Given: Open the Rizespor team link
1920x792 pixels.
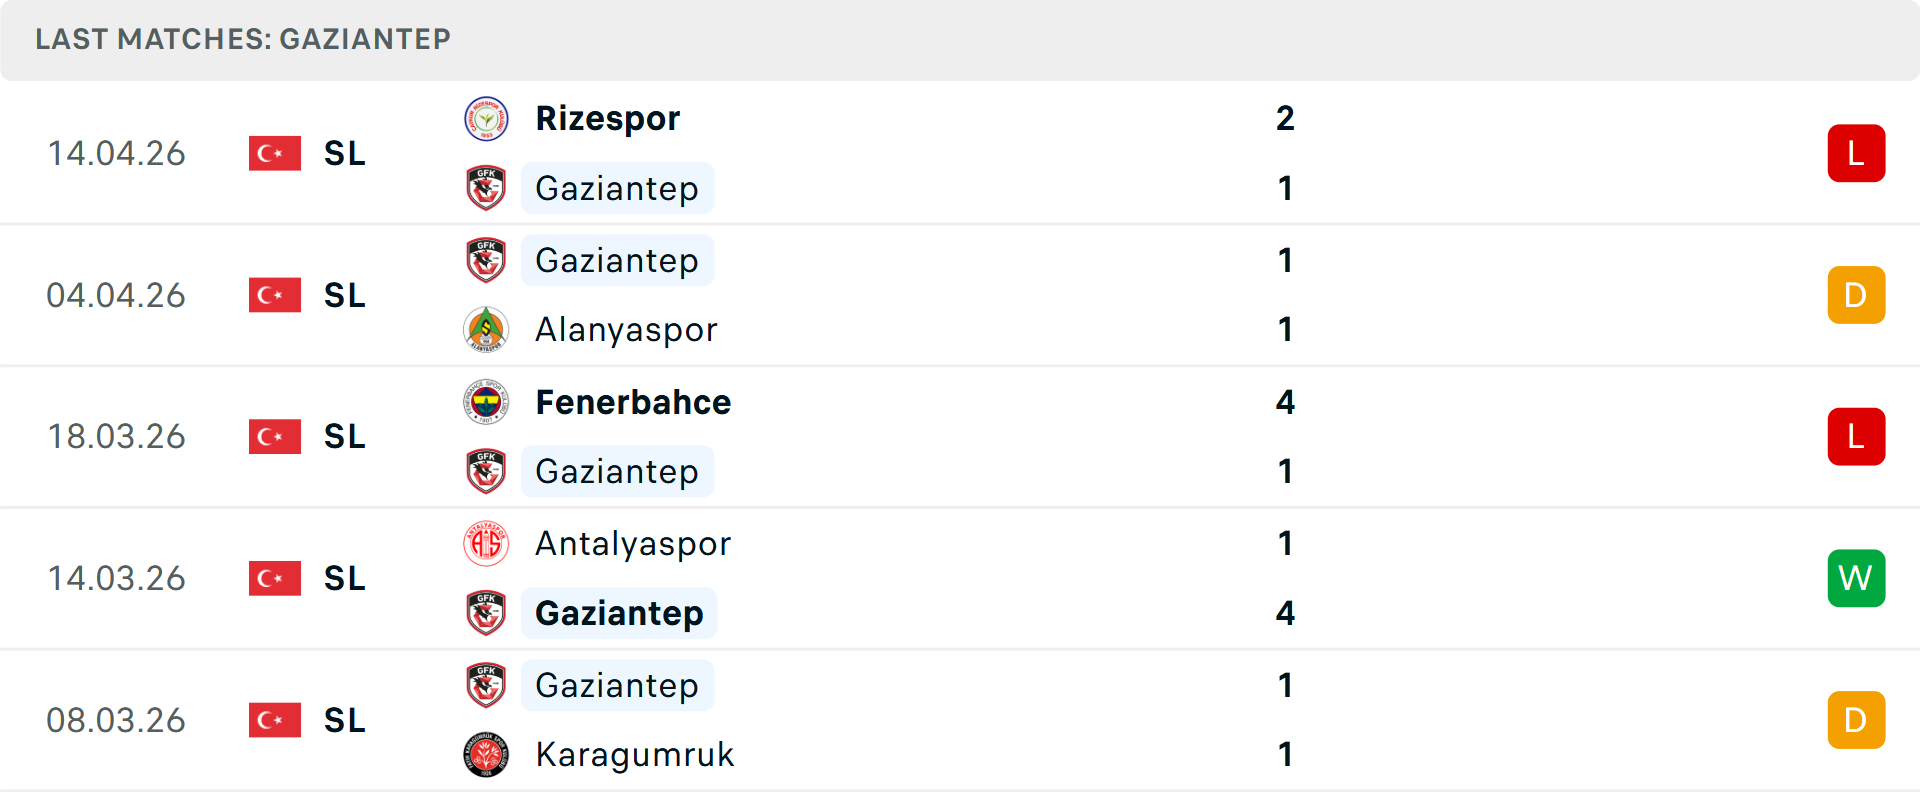Looking at the screenshot, I should coord(608,119).
